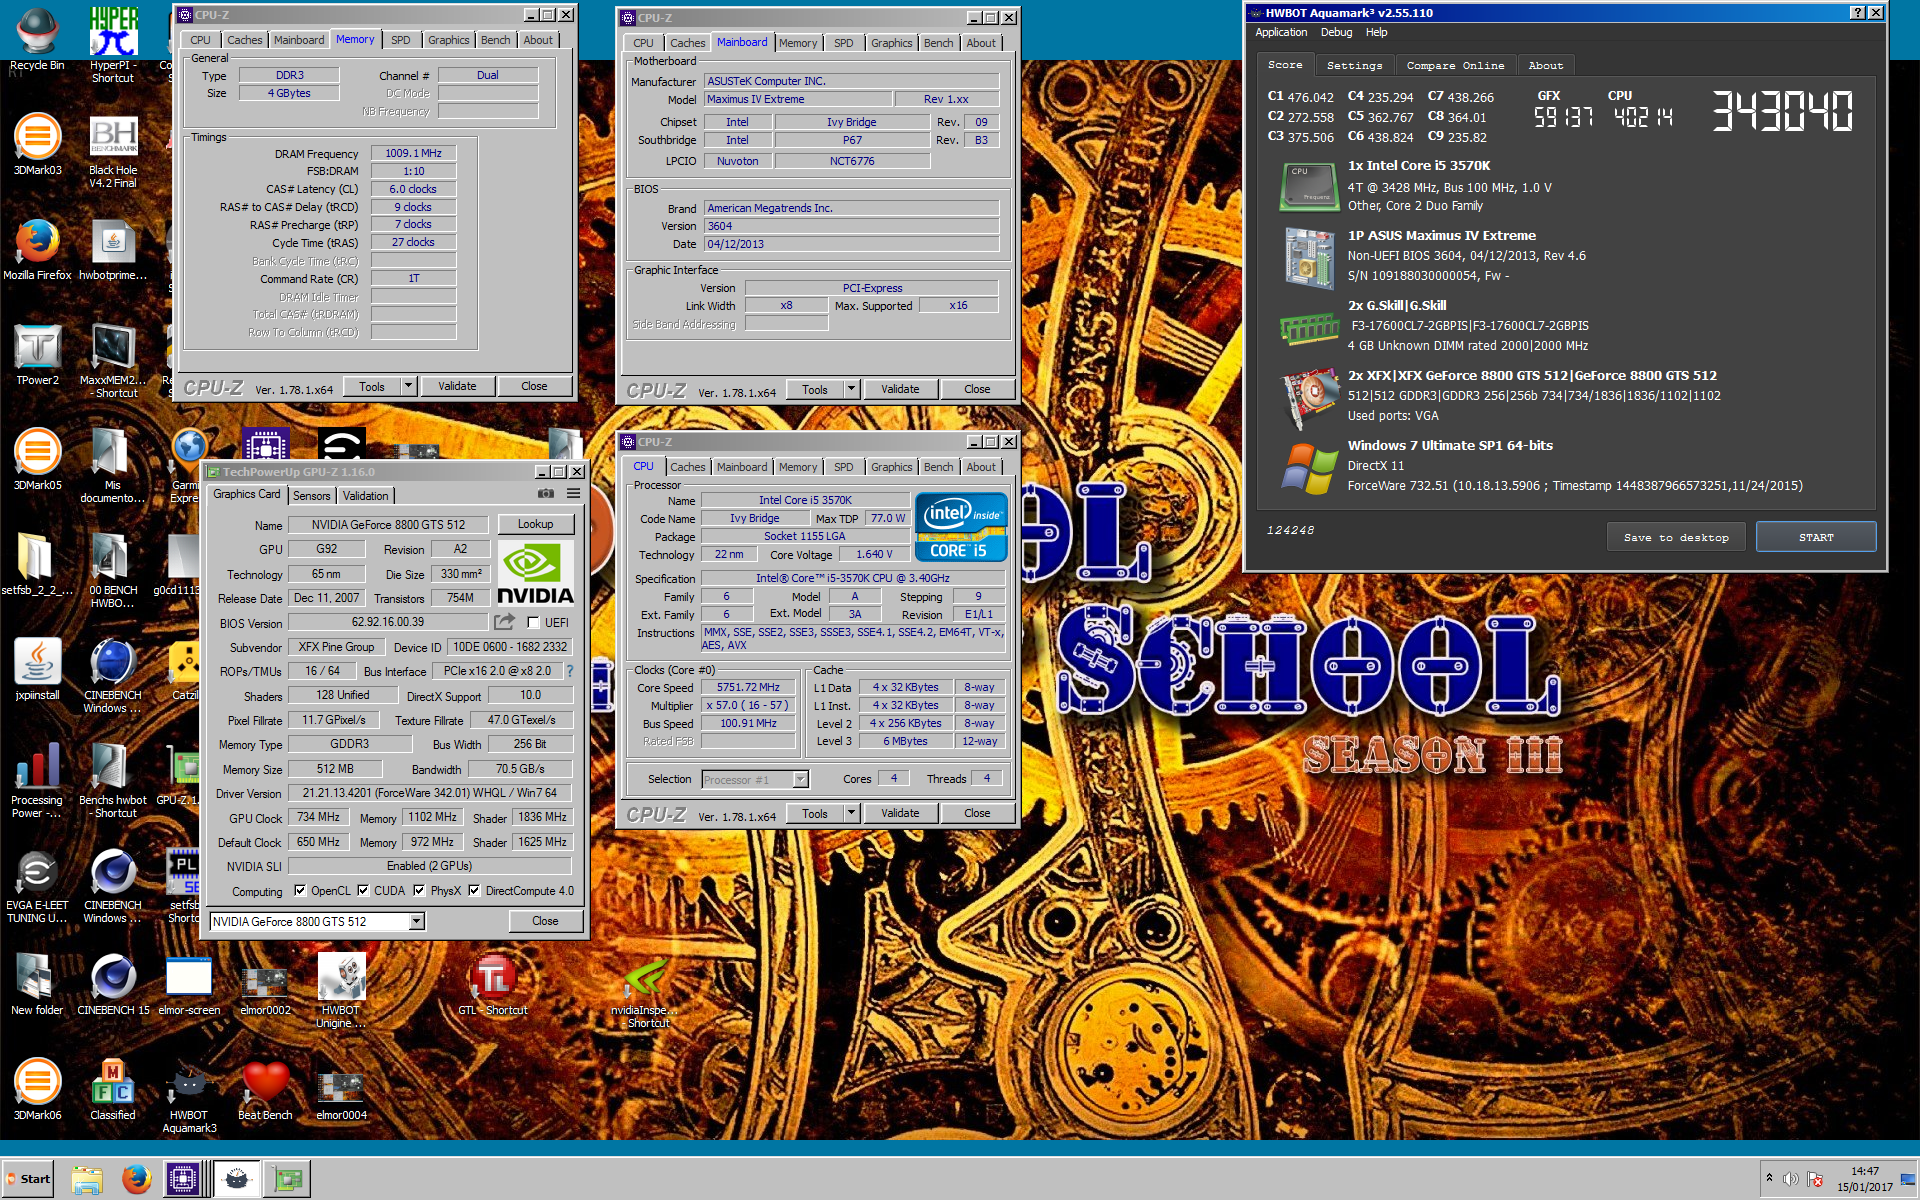Open nvidiaInspector shortcut icon

(x=645, y=990)
